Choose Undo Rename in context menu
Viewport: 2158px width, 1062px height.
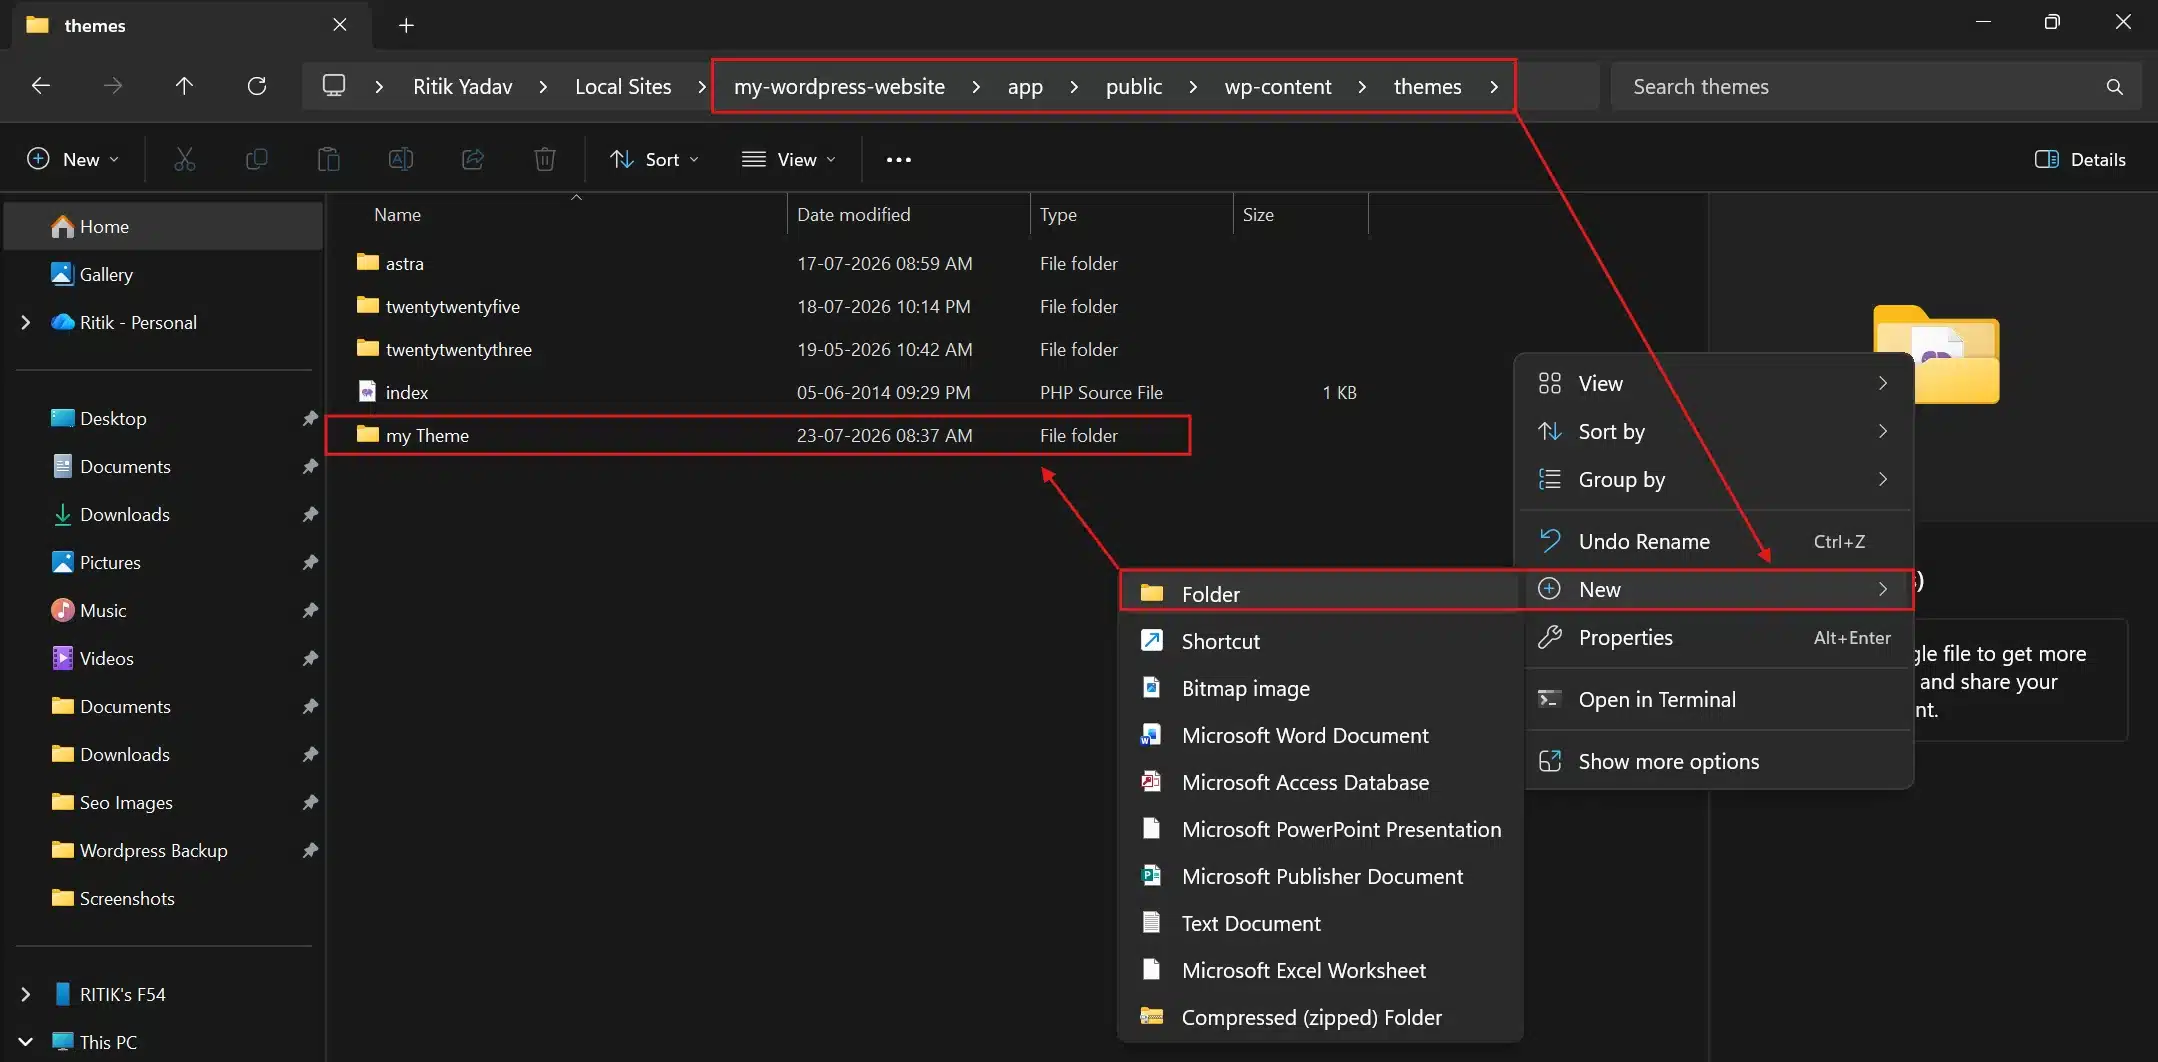pos(1714,542)
